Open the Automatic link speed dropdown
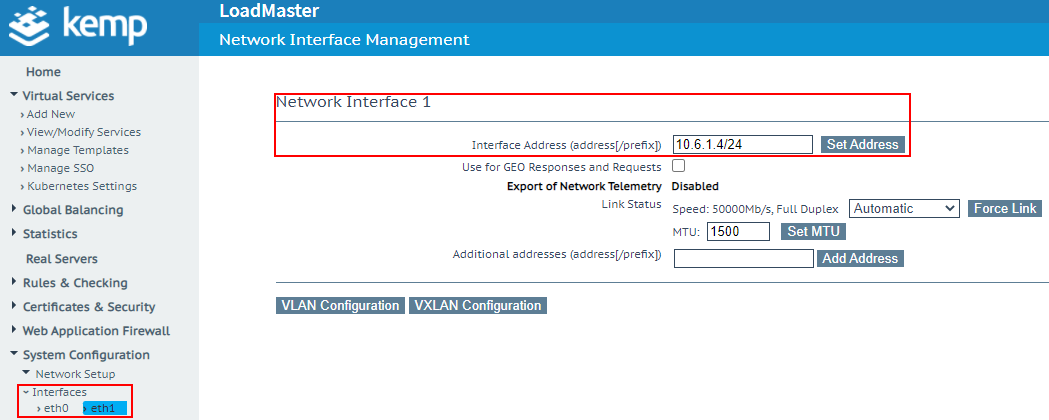The height and width of the screenshot is (420, 1049). tap(904, 209)
